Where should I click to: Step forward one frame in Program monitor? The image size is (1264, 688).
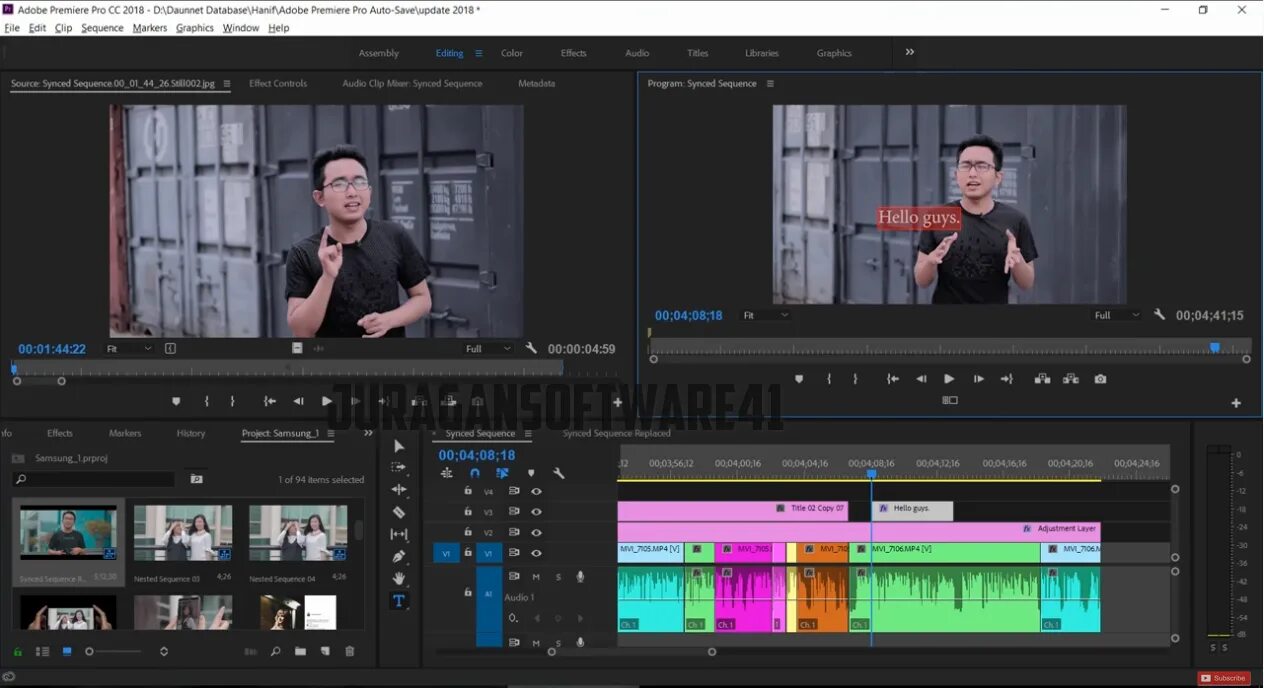point(978,379)
